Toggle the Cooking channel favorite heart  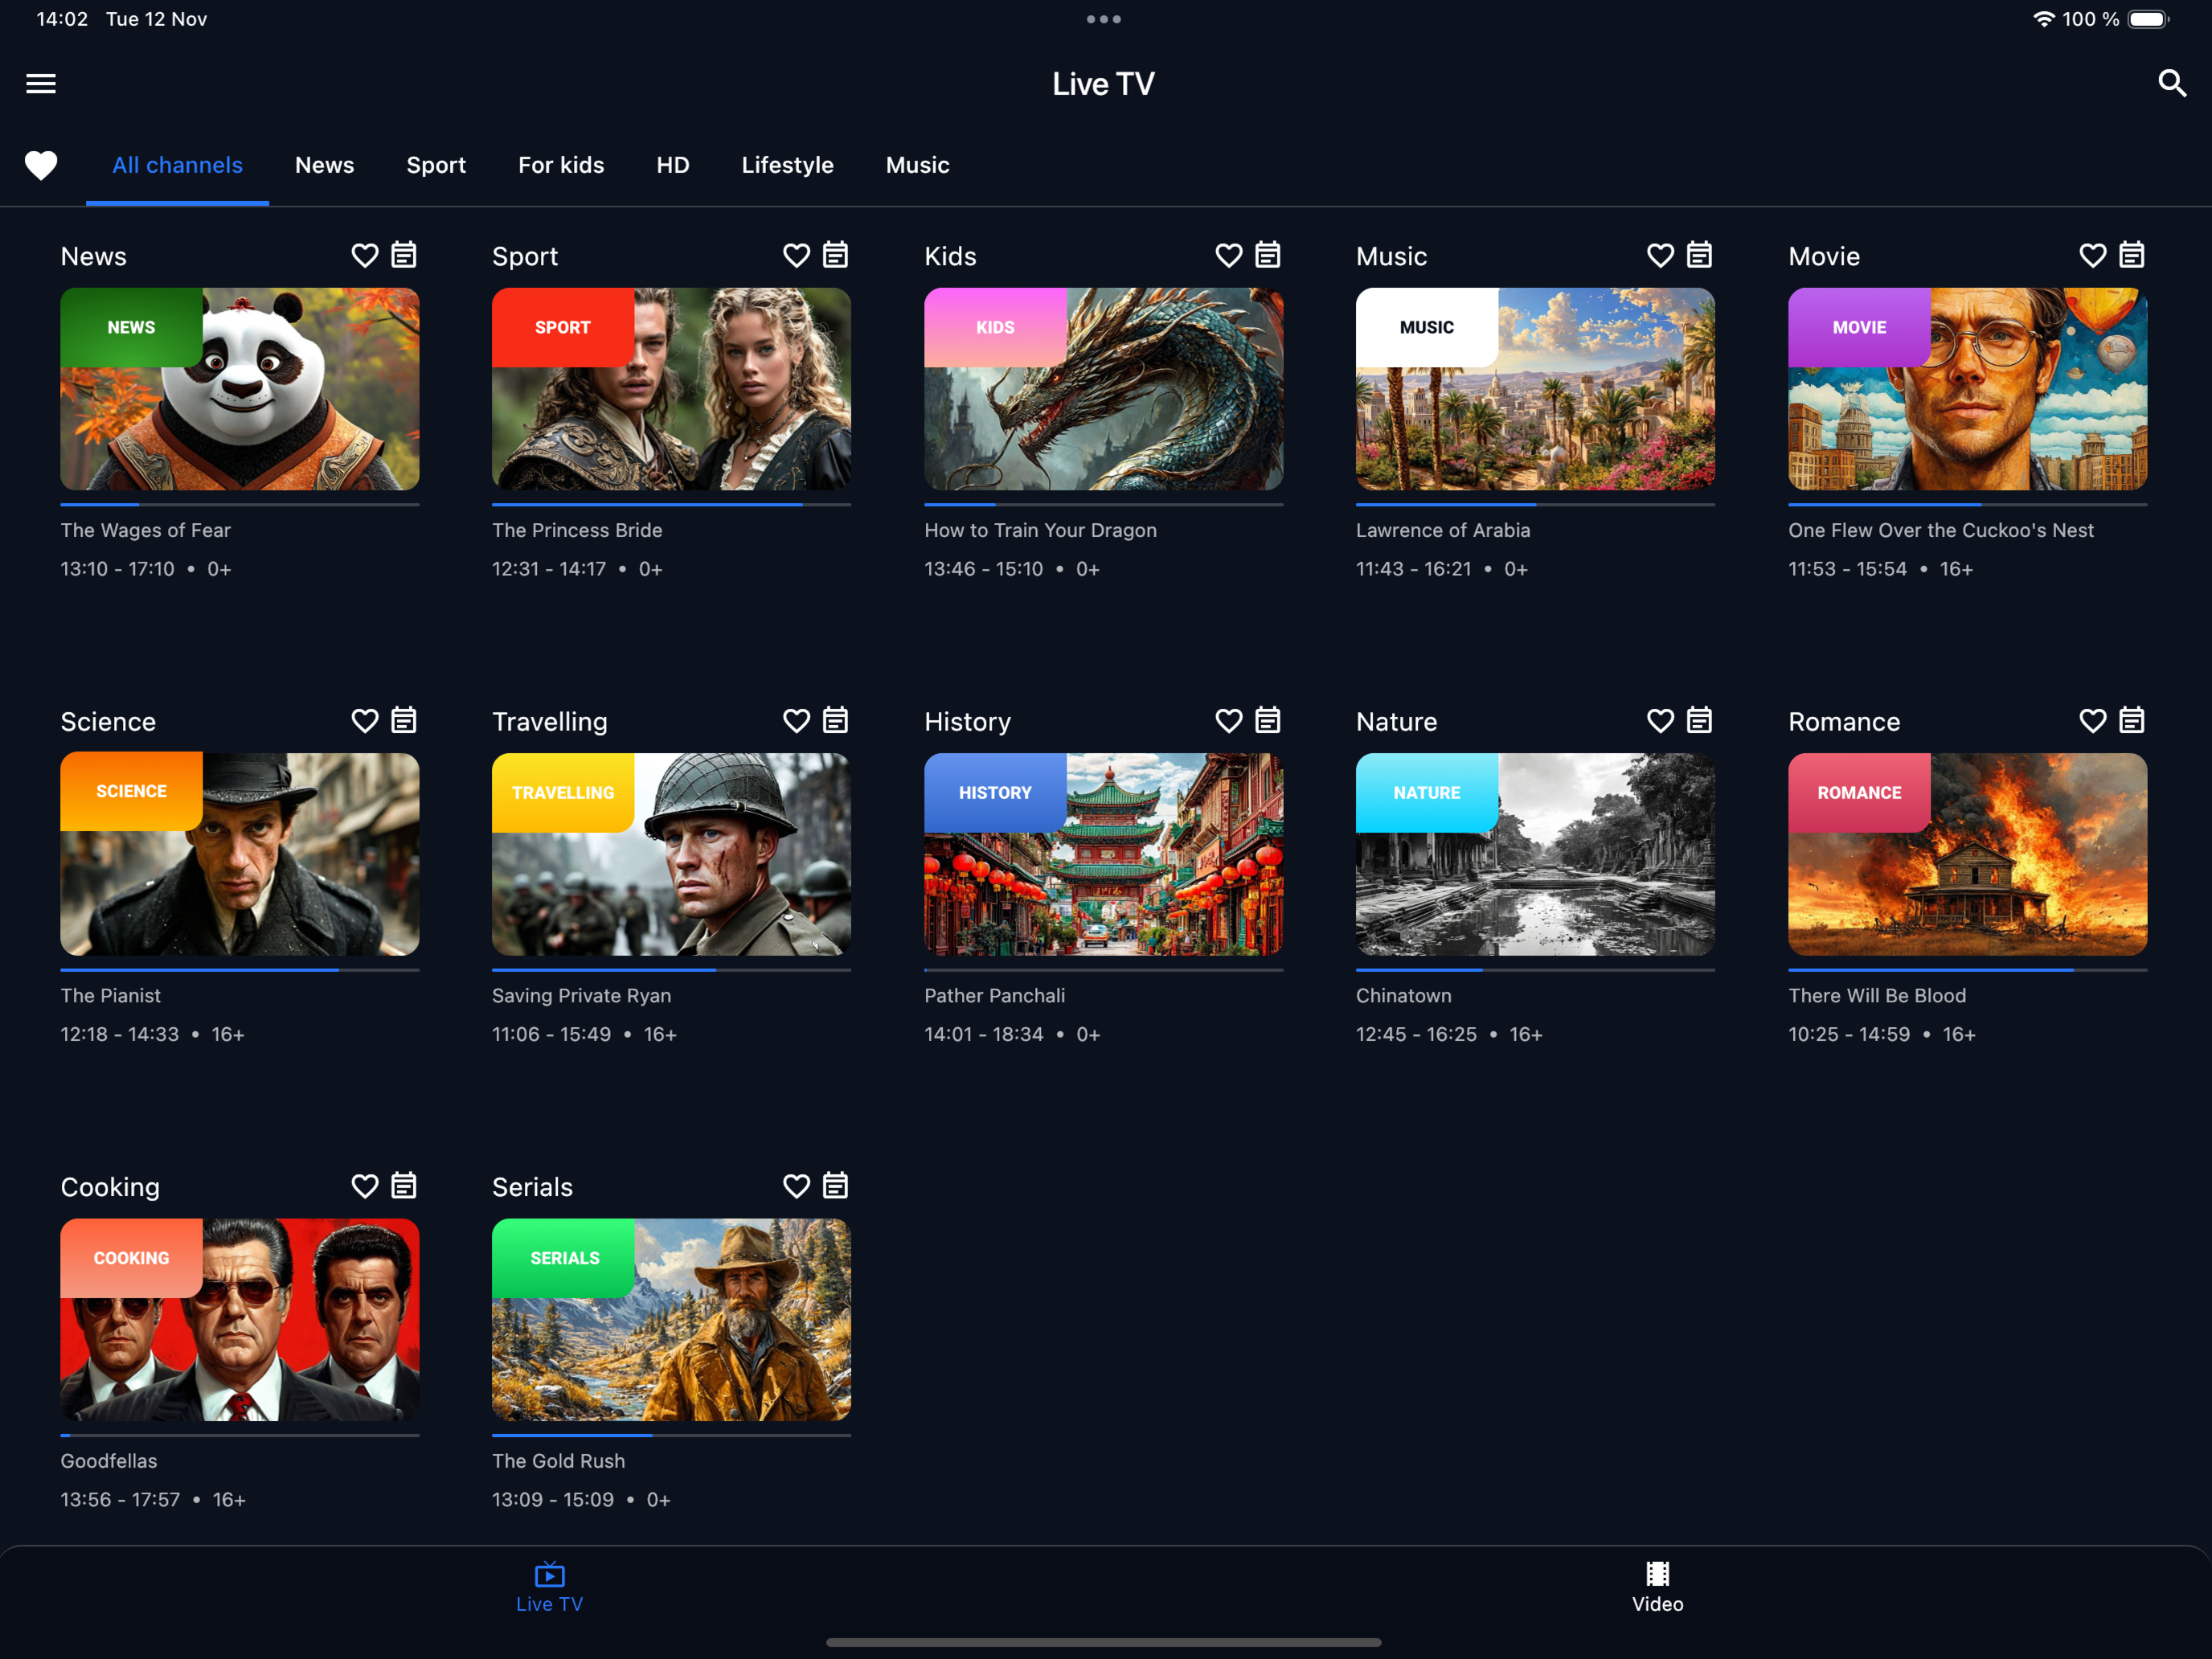pyautogui.click(x=365, y=1187)
